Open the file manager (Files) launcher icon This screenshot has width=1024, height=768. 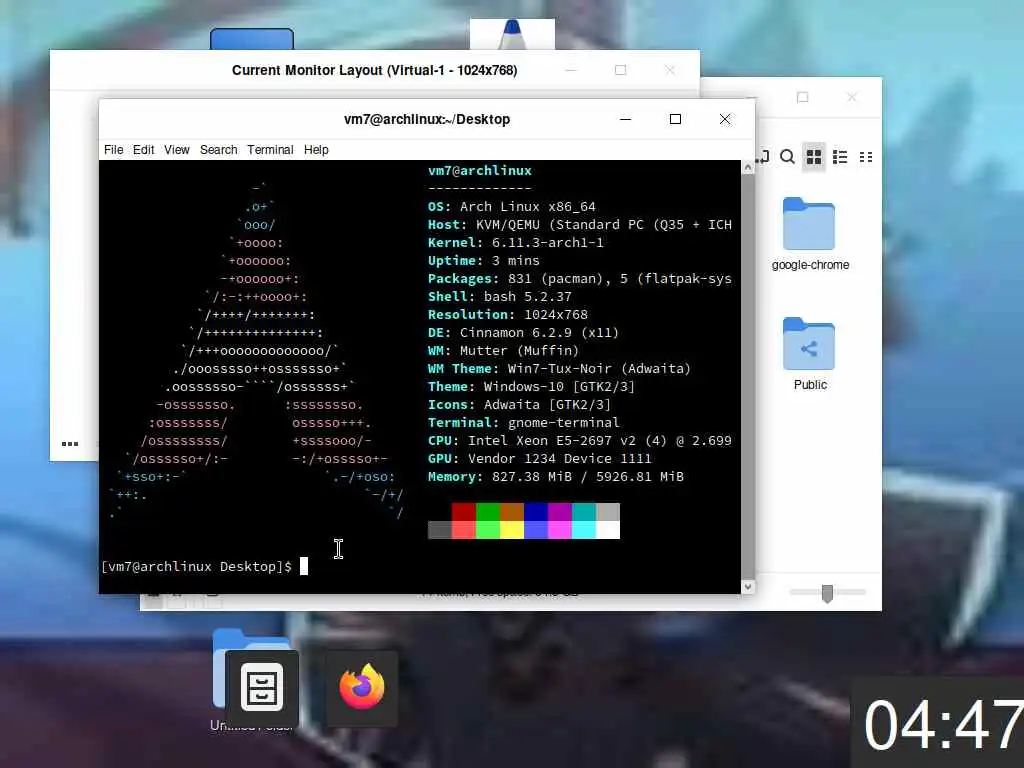tap(262, 688)
